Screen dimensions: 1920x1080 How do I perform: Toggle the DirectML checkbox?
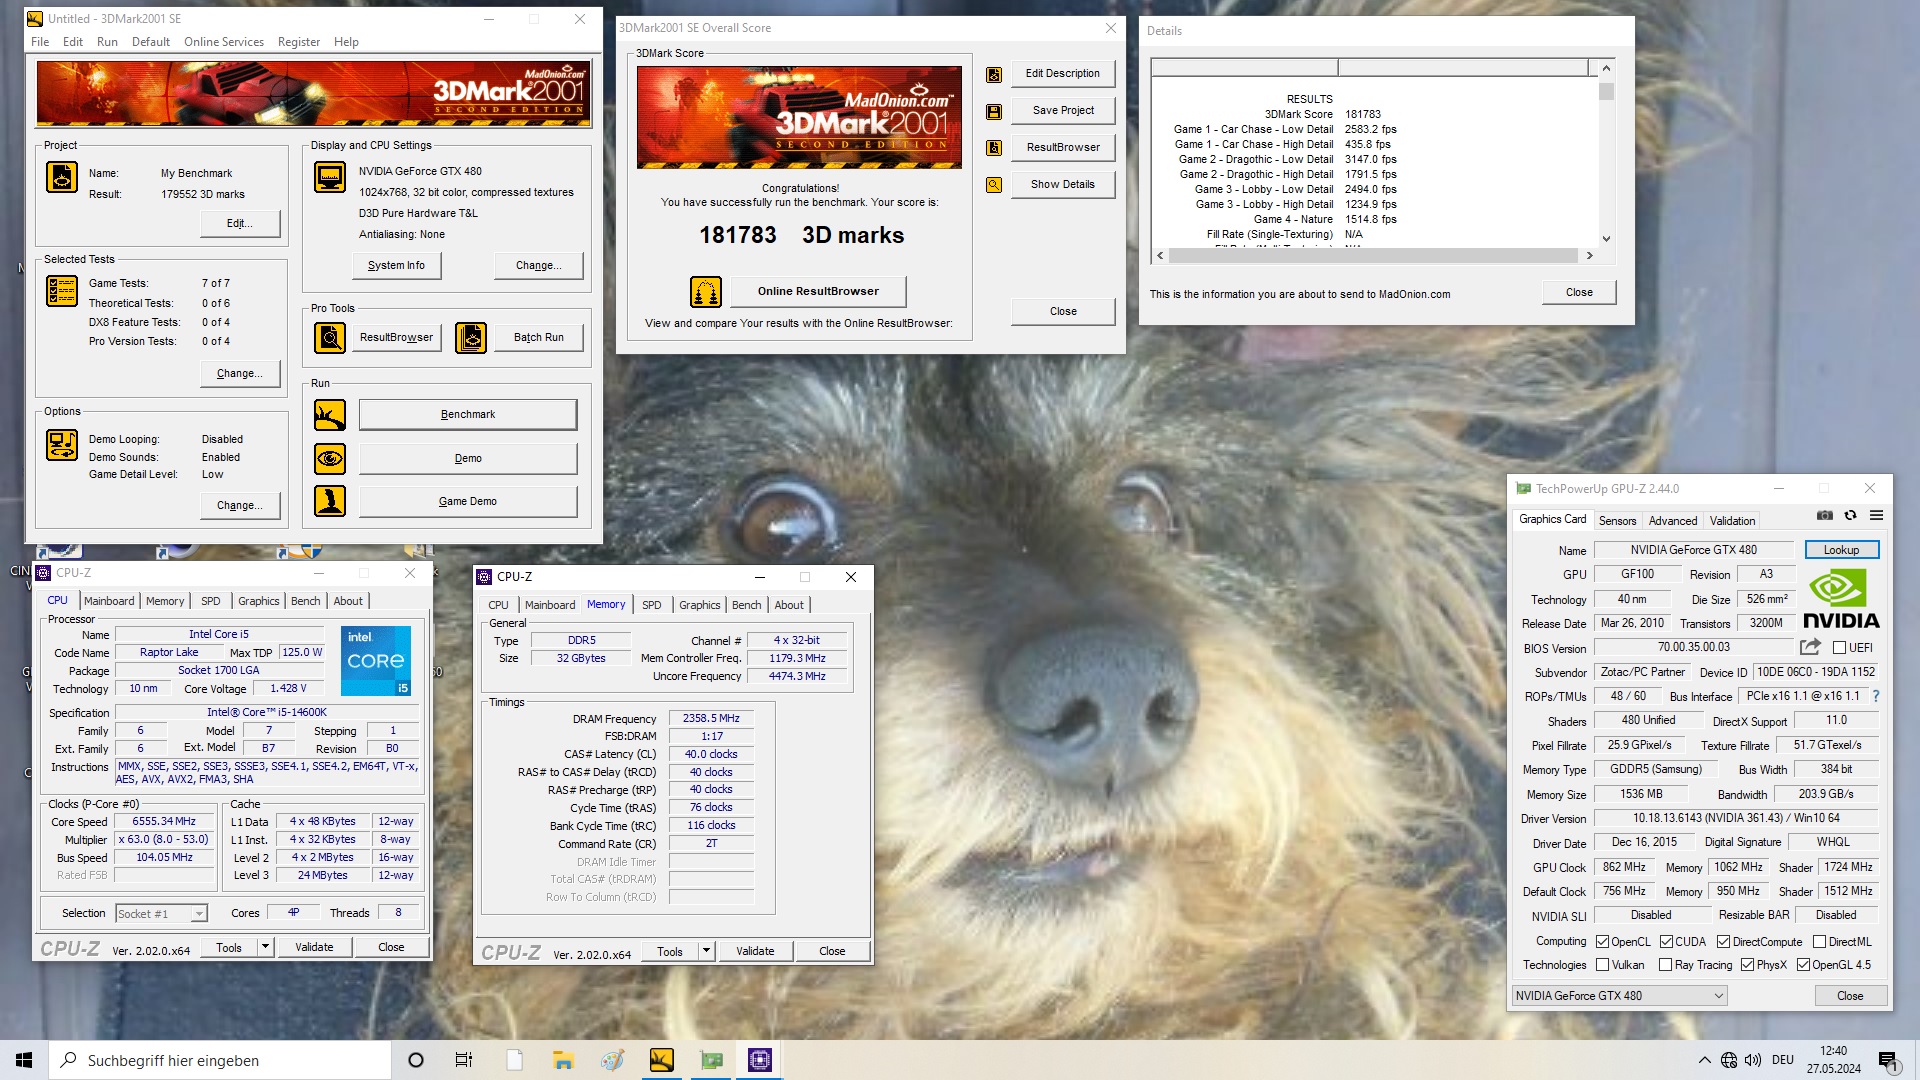pyautogui.click(x=1820, y=942)
